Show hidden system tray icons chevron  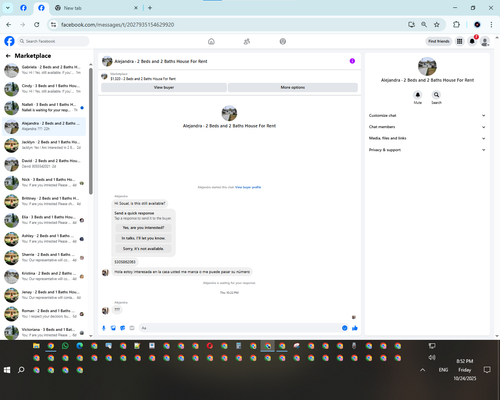(422, 370)
